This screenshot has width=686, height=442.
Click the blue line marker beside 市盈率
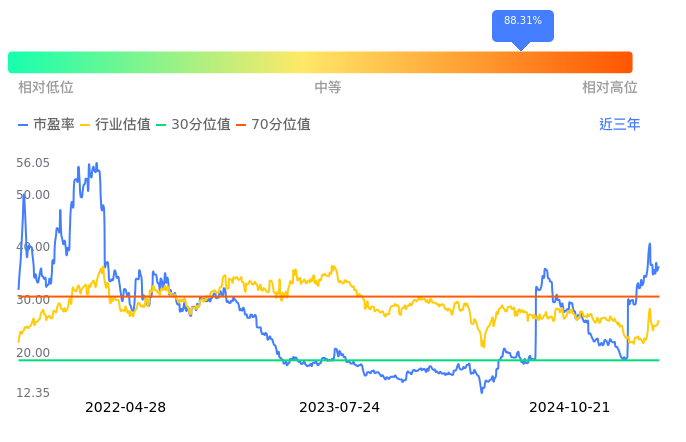click(24, 125)
